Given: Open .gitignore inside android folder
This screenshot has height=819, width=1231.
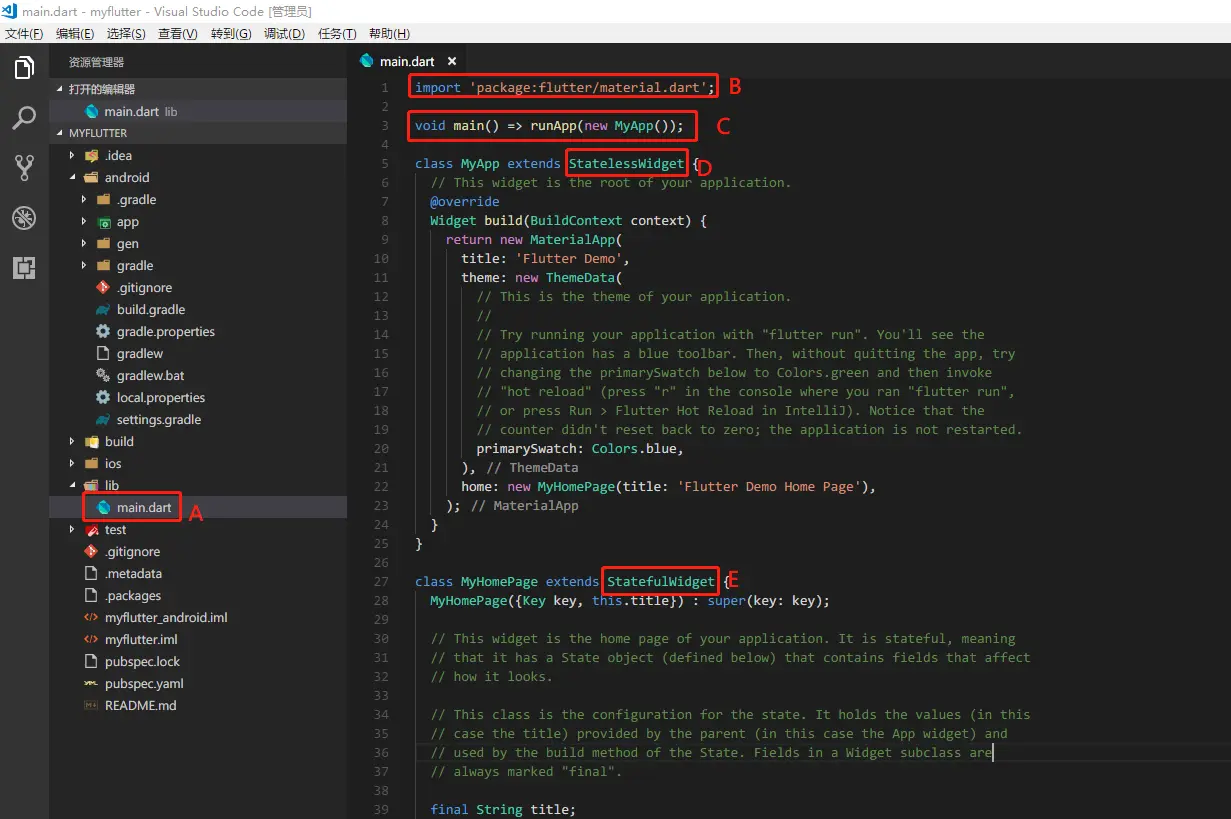Looking at the screenshot, I should point(198,287).
